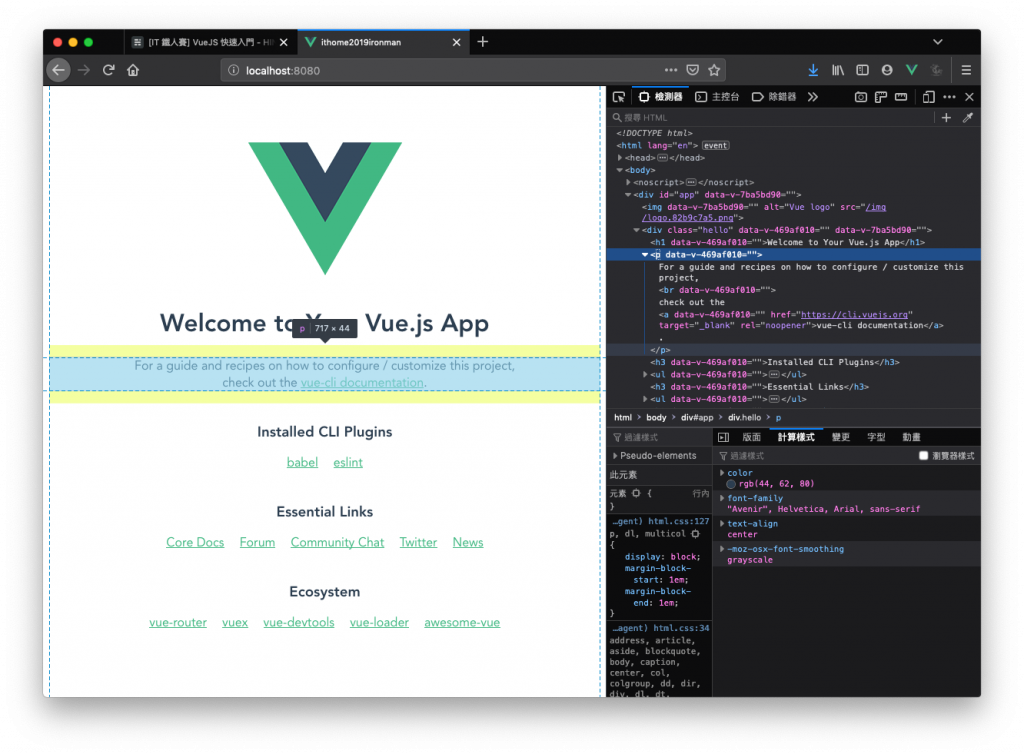
Task: Click the Vue devtools extension icon
Action: coord(912,70)
